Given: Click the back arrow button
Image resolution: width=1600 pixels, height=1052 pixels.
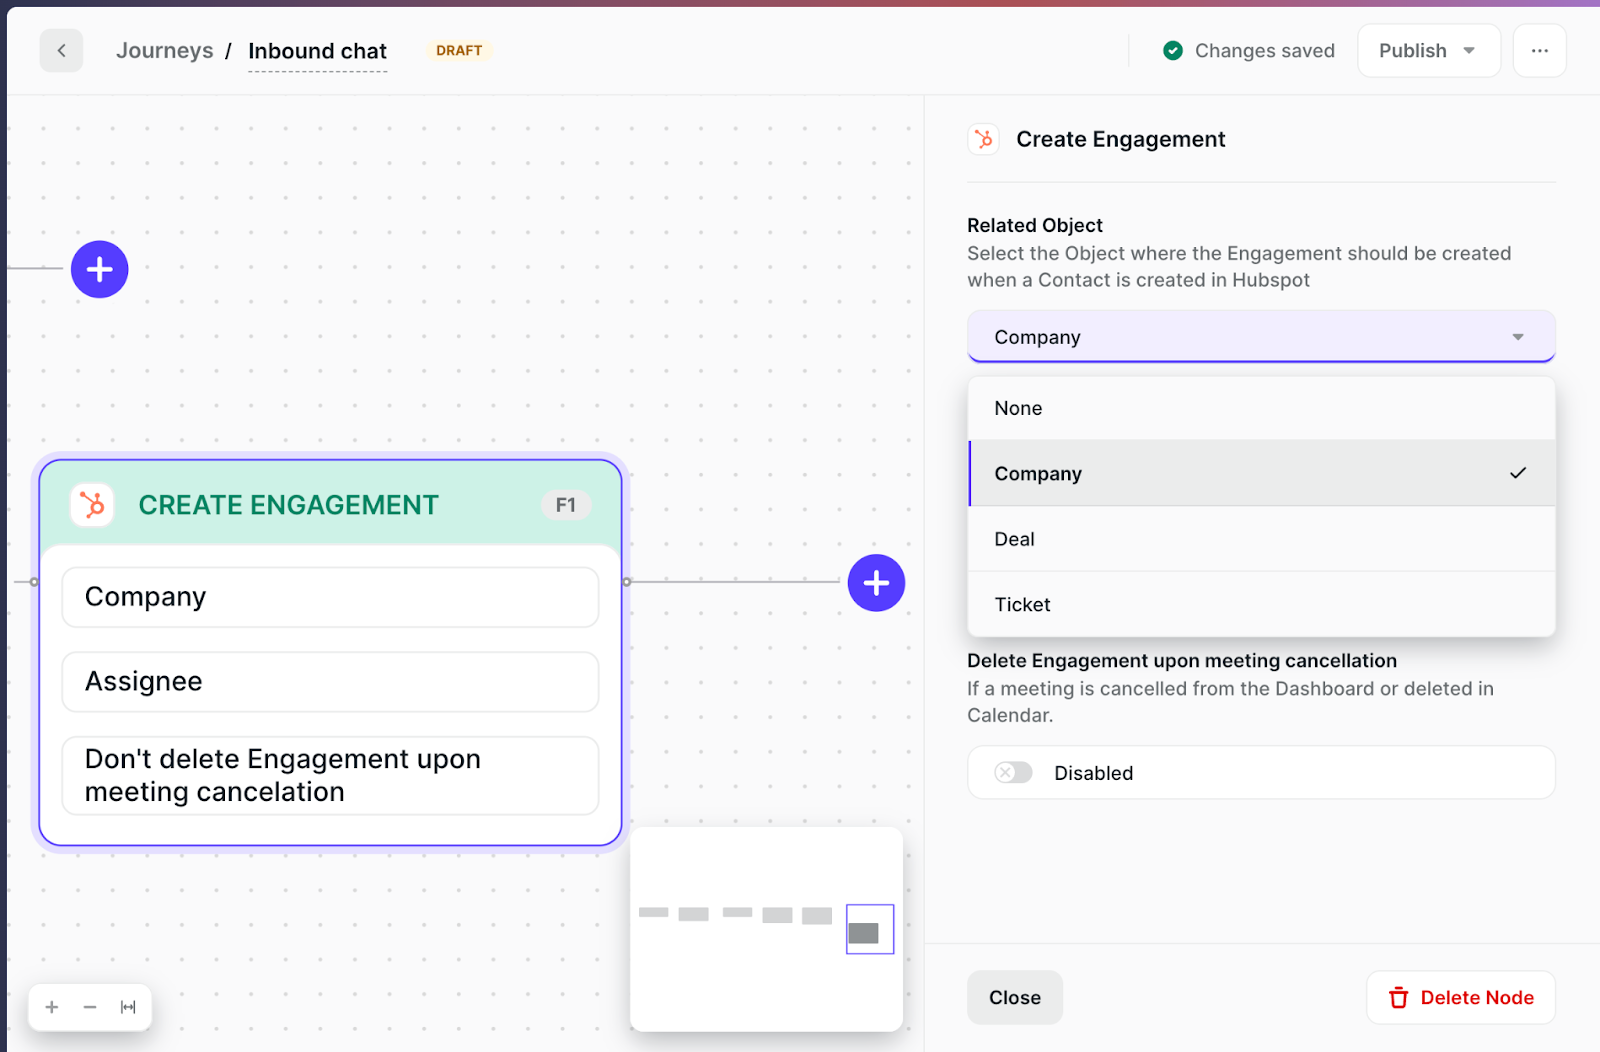Looking at the screenshot, I should point(61,51).
